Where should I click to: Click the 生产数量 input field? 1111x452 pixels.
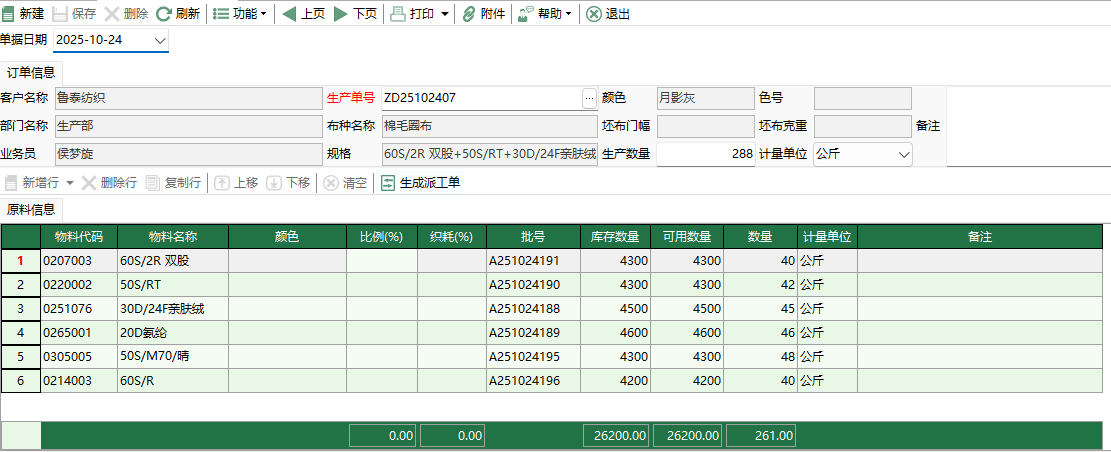[x=705, y=154]
